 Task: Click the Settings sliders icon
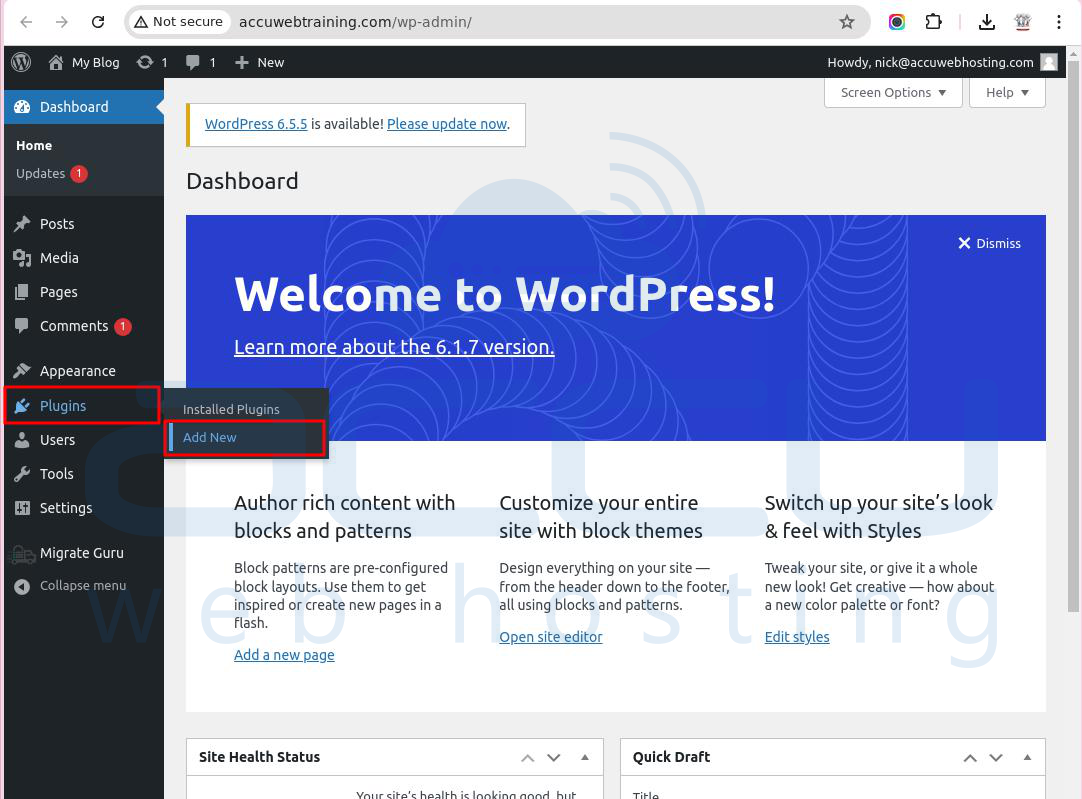[22, 508]
